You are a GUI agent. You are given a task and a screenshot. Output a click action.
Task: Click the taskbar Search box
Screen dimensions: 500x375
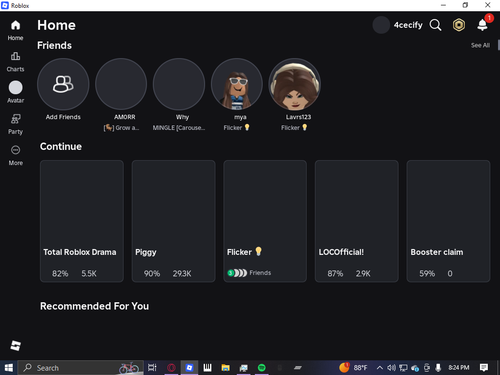[x=81, y=368]
